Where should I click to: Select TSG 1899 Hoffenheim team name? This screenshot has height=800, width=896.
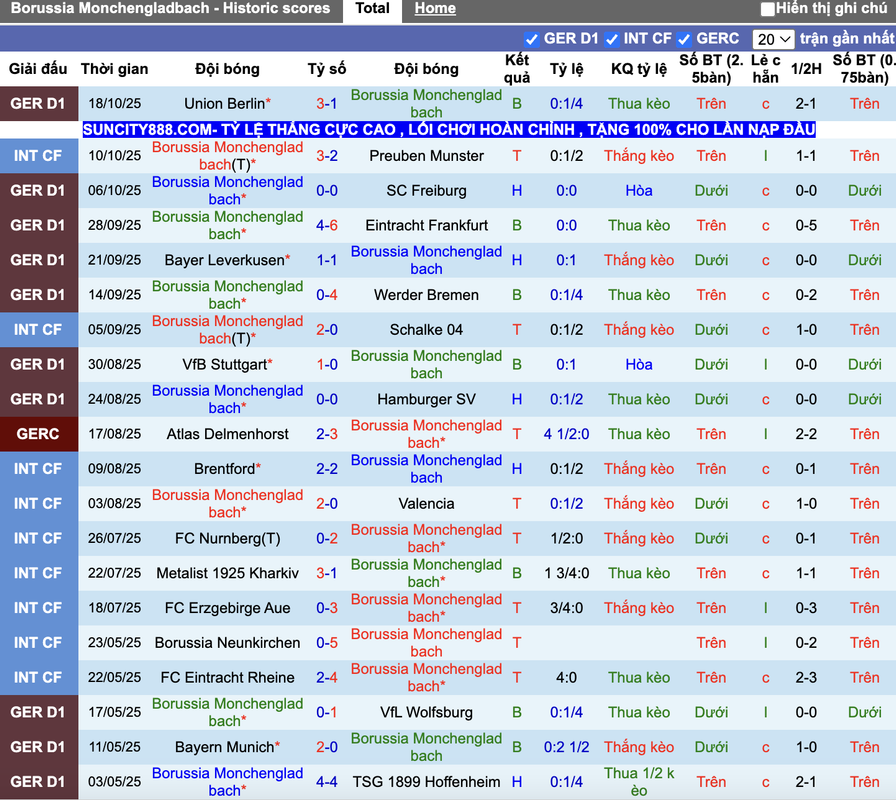pyautogui.click(x=426, y=782)
